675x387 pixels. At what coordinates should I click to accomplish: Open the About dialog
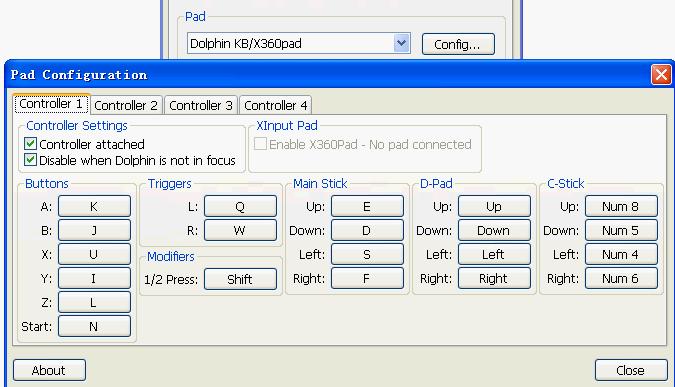(x=49, y=370)
